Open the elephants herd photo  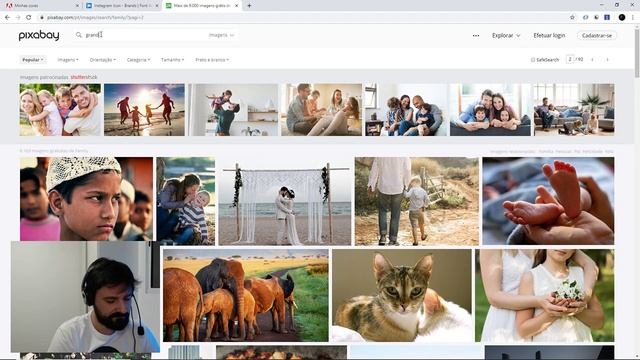coord(246,296)
